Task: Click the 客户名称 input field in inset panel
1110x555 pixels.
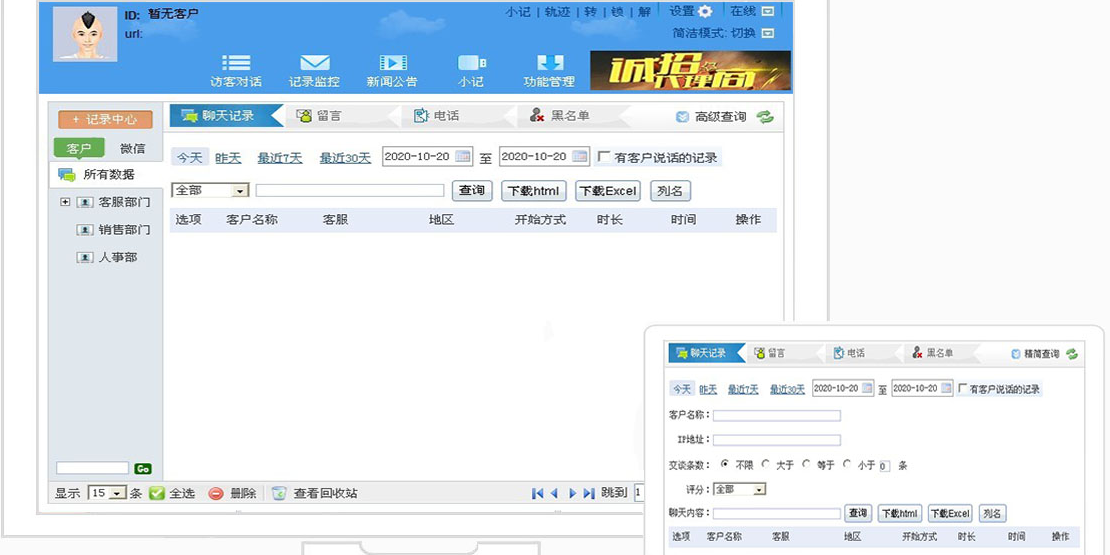Action: click(777, 416)
